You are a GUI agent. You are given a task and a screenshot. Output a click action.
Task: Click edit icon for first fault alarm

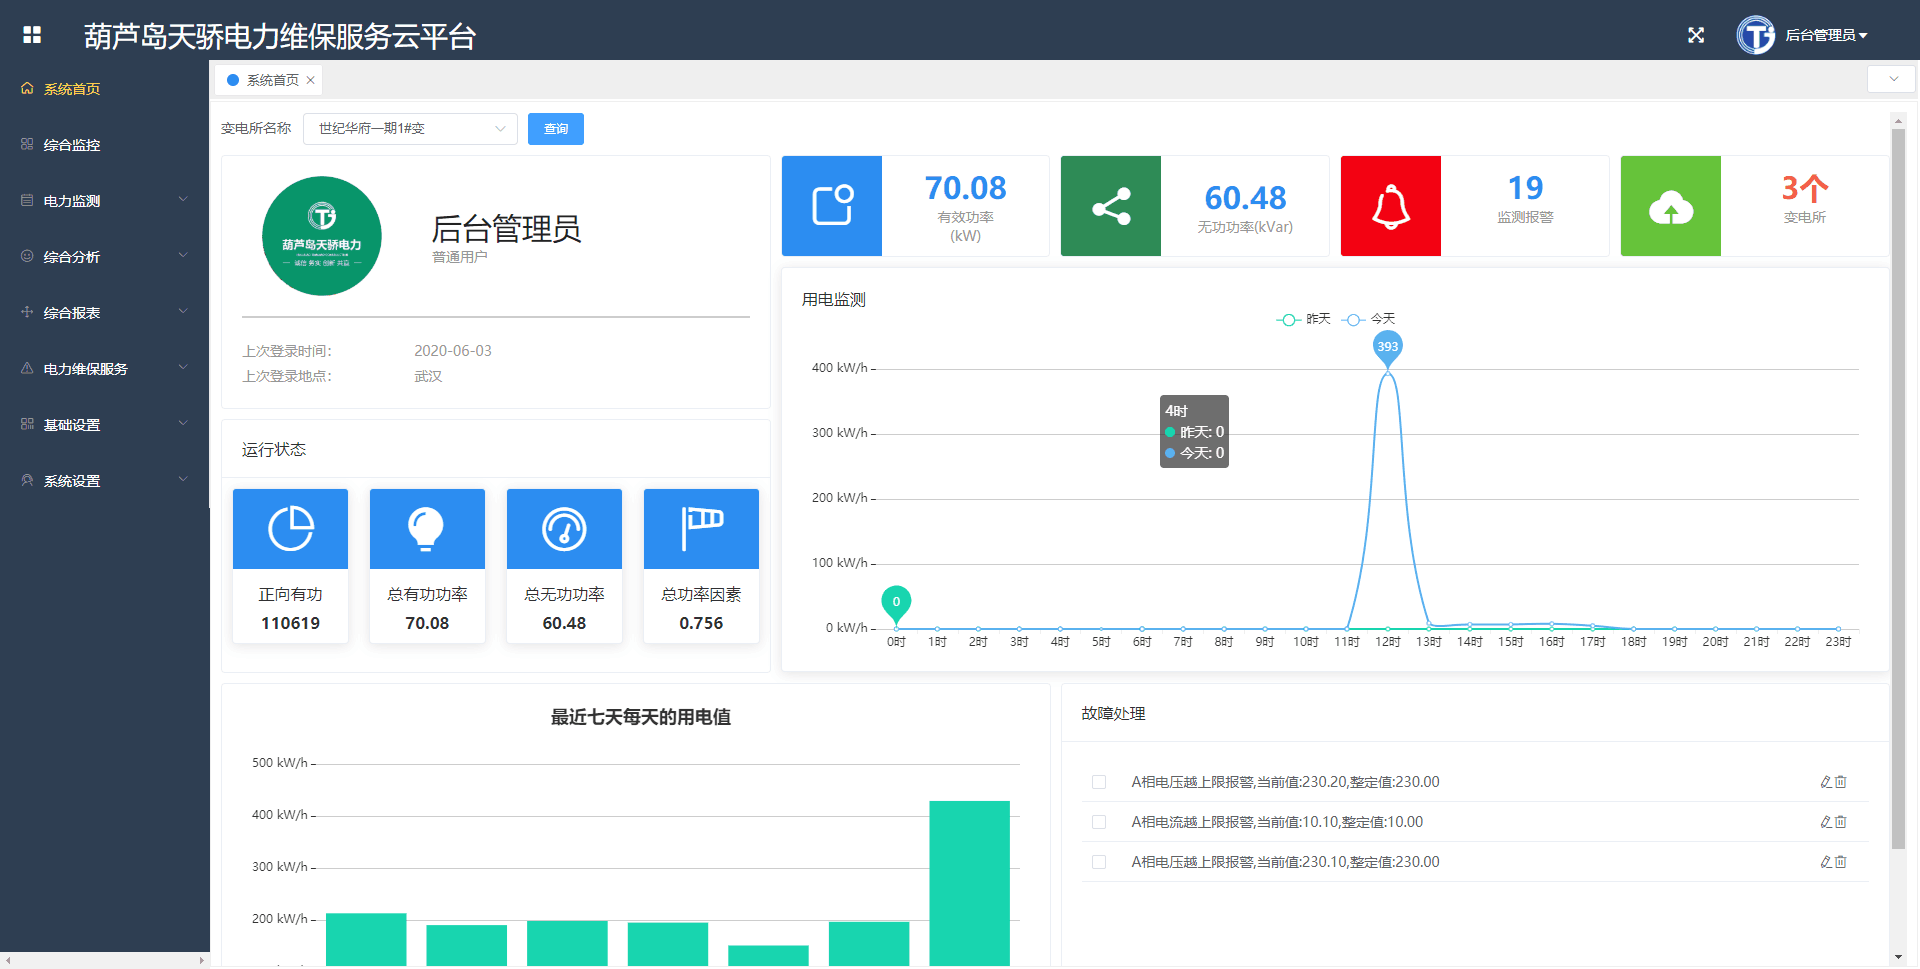(x=1825, y=782)
